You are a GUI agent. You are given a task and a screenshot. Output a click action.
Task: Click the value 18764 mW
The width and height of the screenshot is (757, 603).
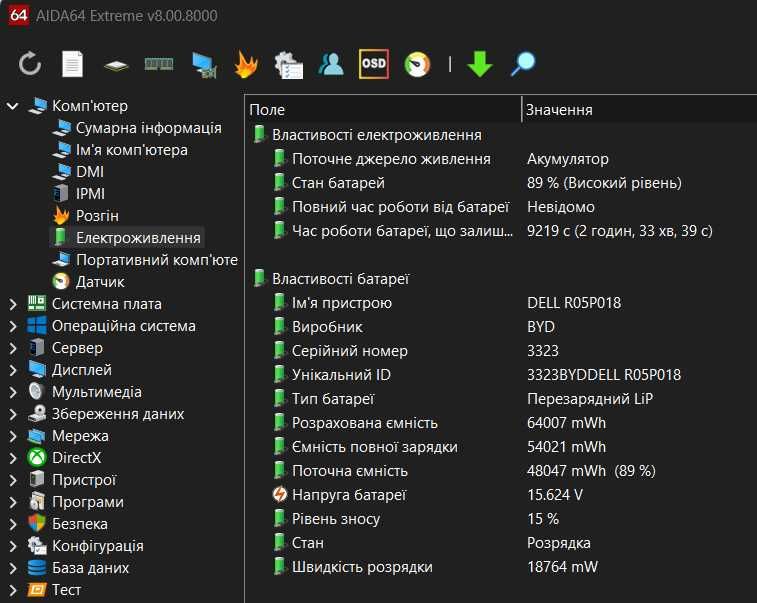pyautogui.click(x=562, y=567)
